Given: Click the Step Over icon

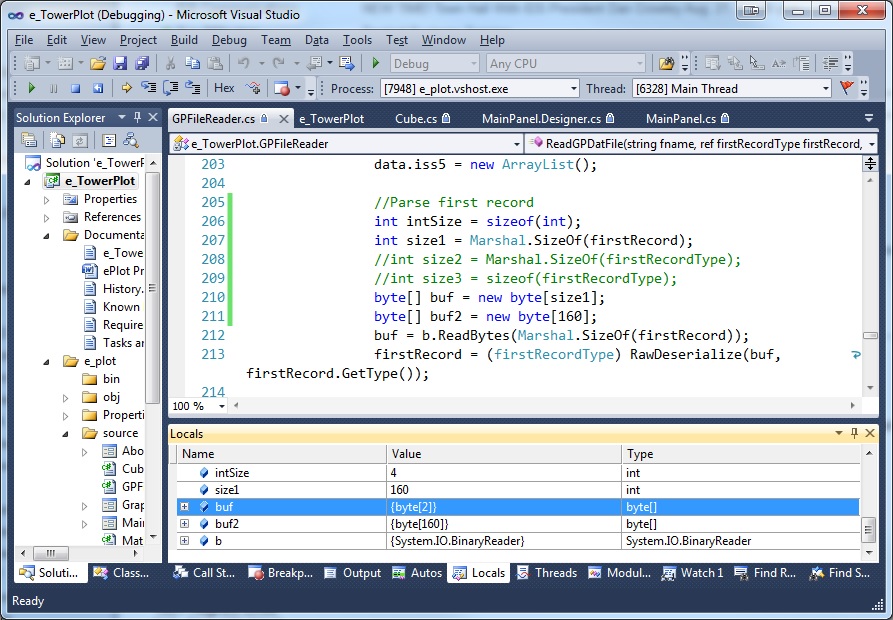Looking at the screenshot, I should point(170,88).
